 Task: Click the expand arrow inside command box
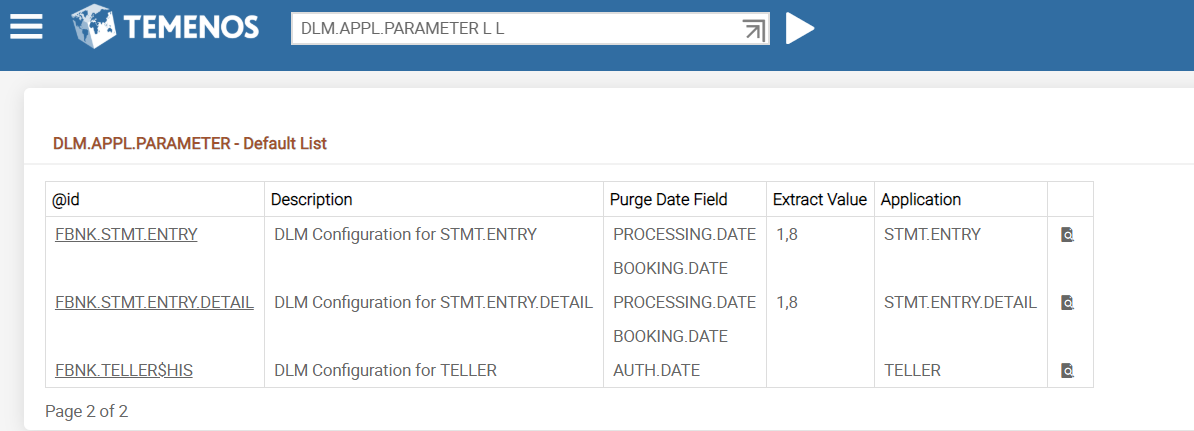[754, 29]
